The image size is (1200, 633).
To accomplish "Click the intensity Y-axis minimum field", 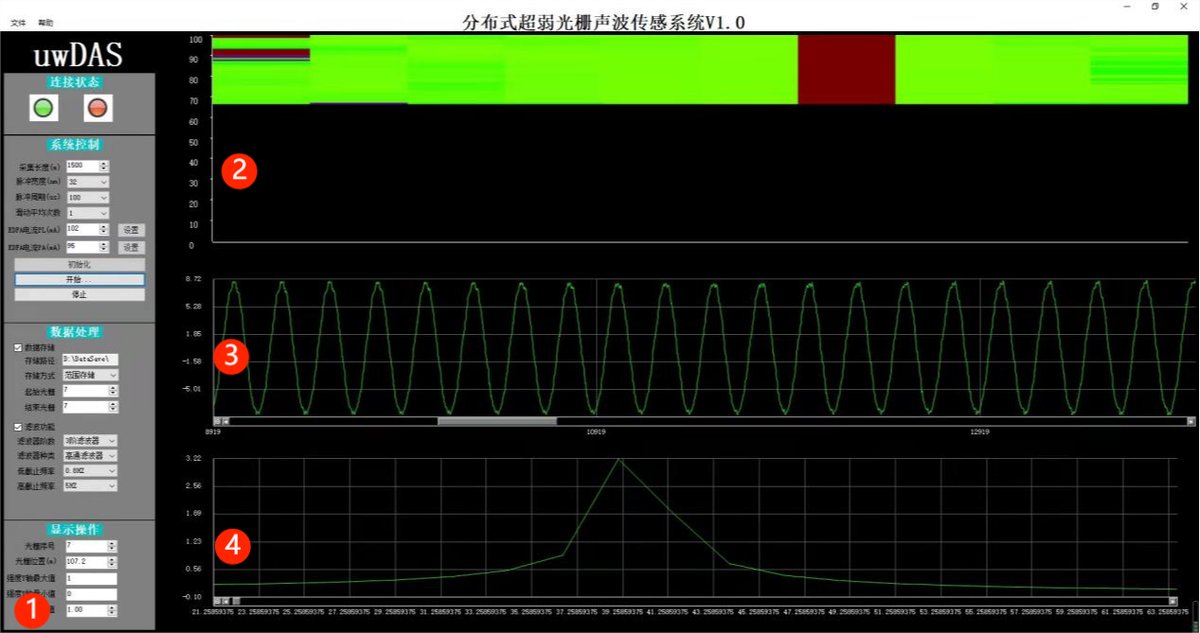I will (x=91, y=594).
